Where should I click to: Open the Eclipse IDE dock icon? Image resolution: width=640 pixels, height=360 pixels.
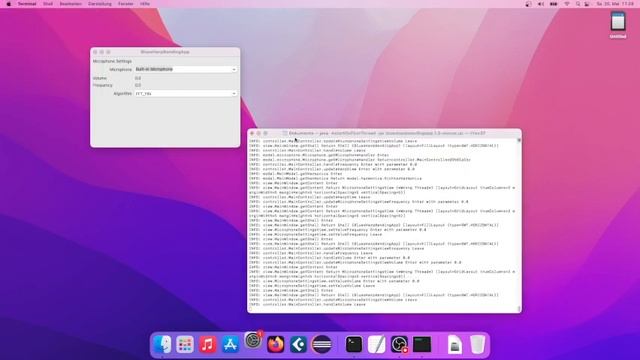click(322, 344)
